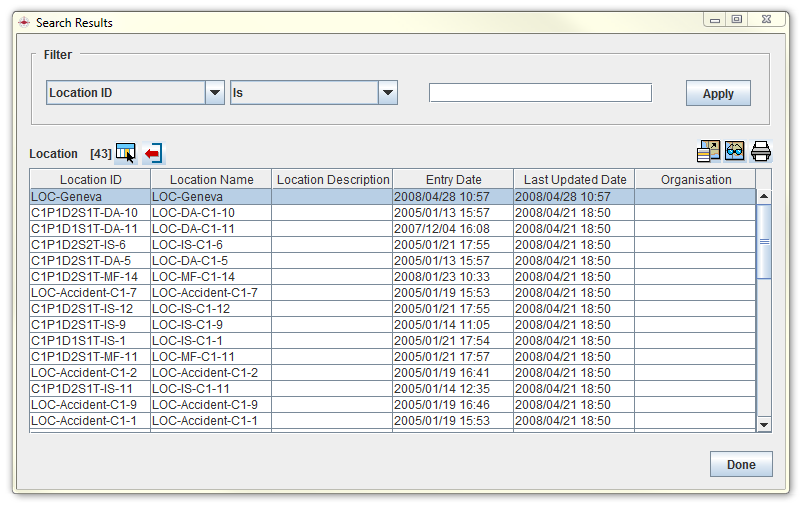The width and height of the screenshot is (800, 505).
Task: Click the red arrow icon beside Location
Action: [153, 153]
